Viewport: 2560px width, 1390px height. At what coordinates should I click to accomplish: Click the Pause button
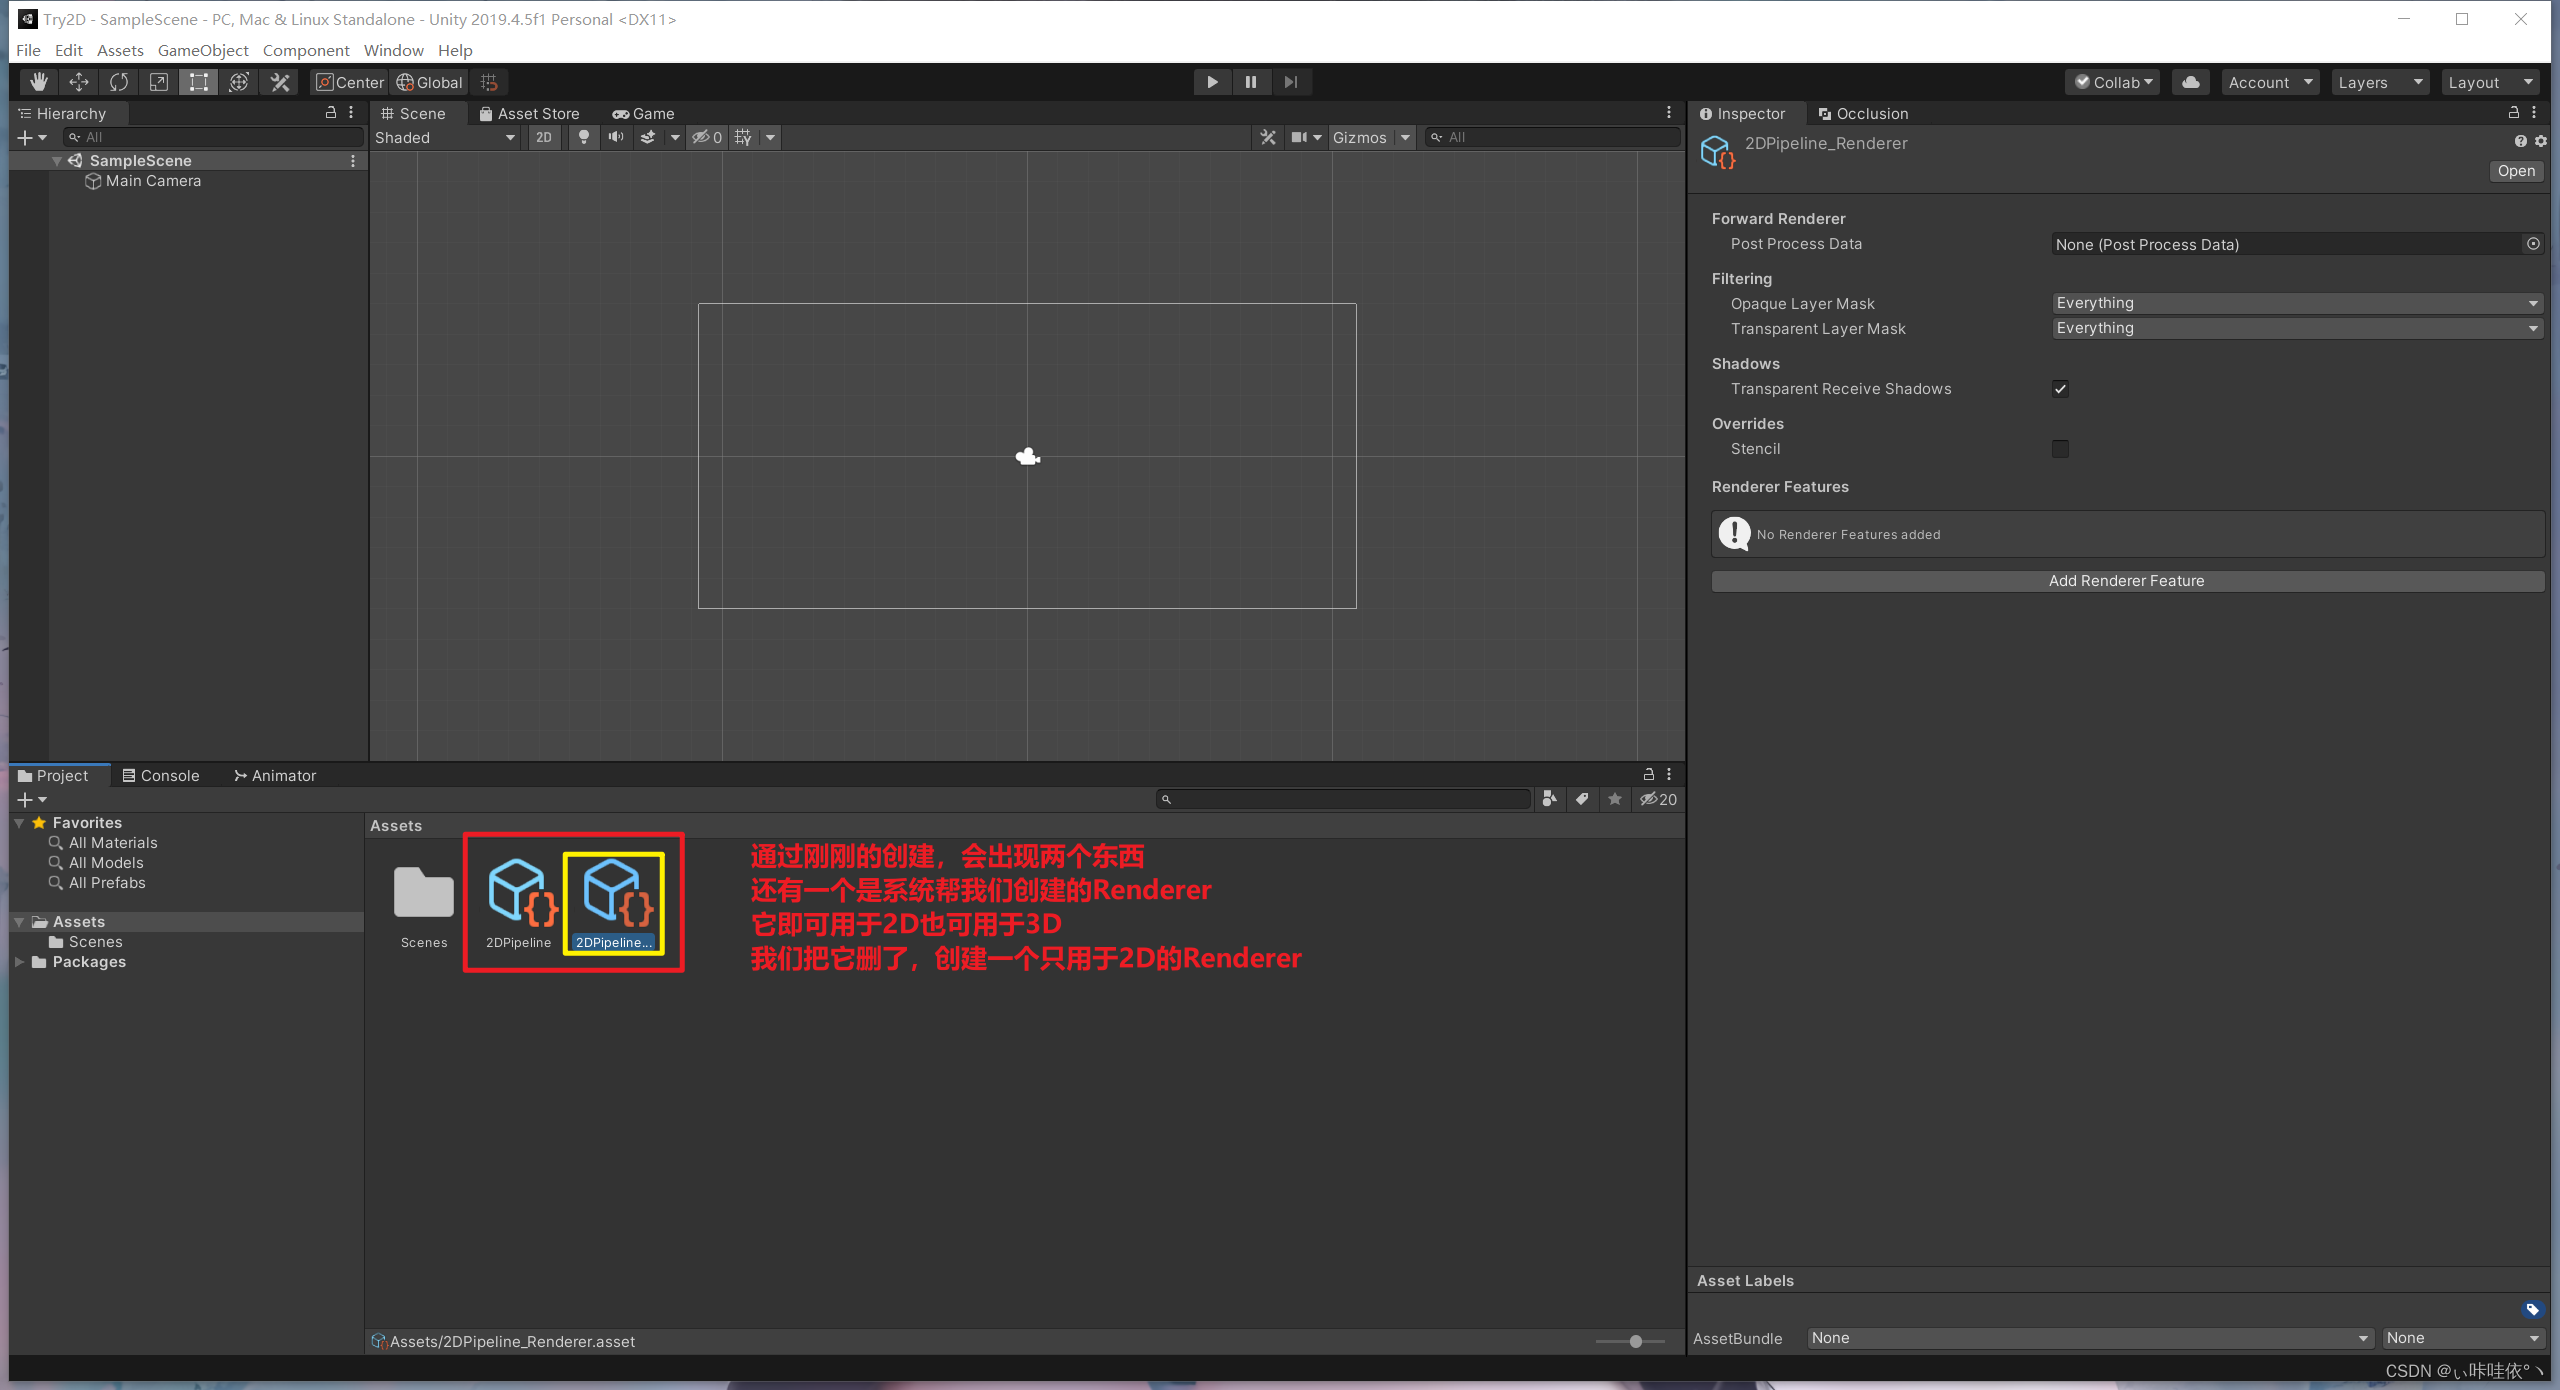(x=1251, y=82)
